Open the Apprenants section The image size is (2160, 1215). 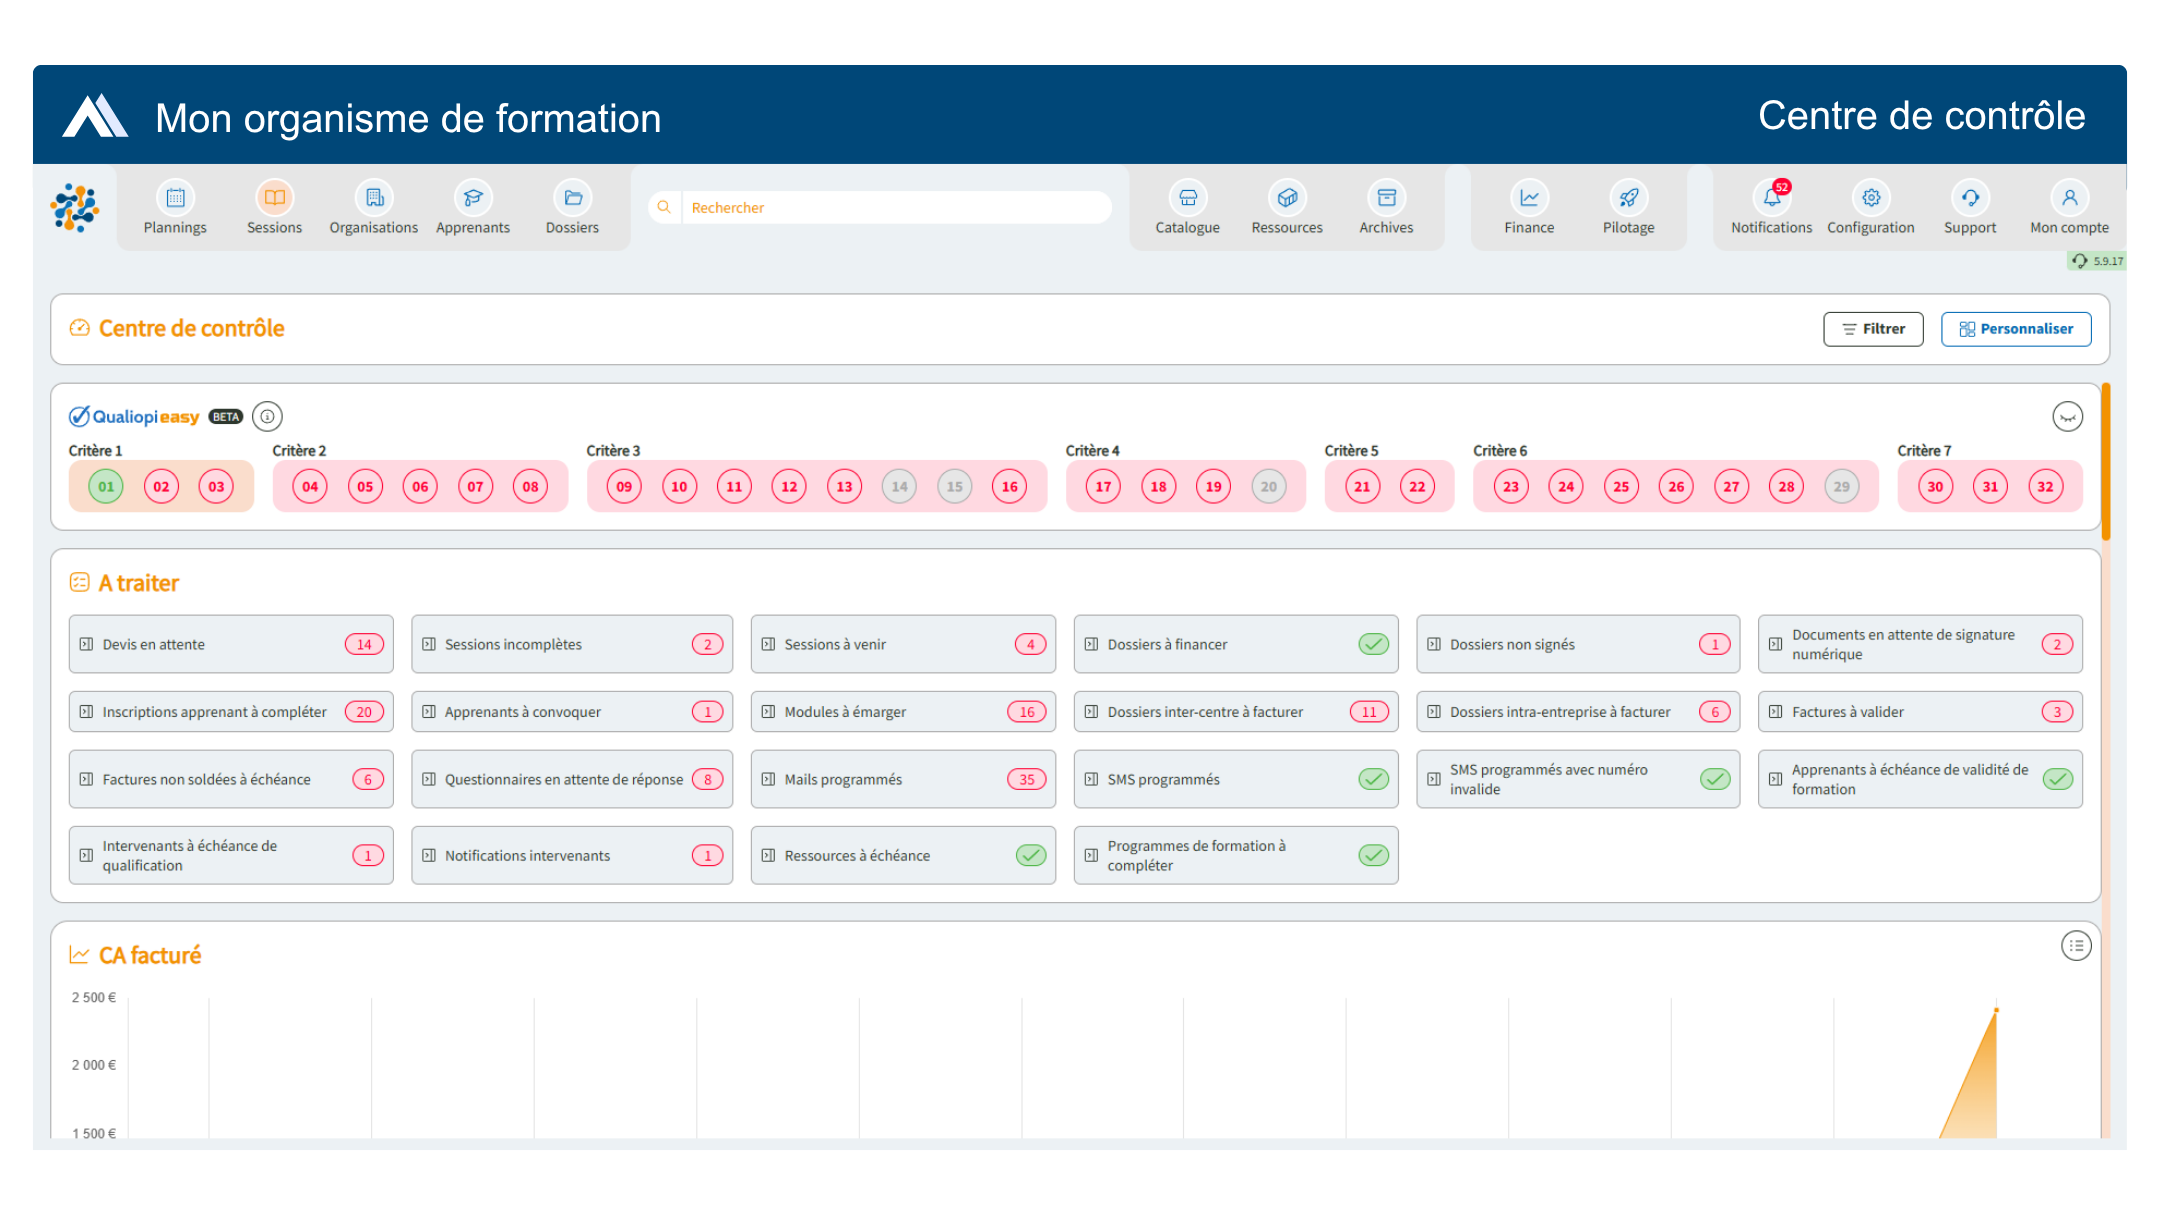473,208
